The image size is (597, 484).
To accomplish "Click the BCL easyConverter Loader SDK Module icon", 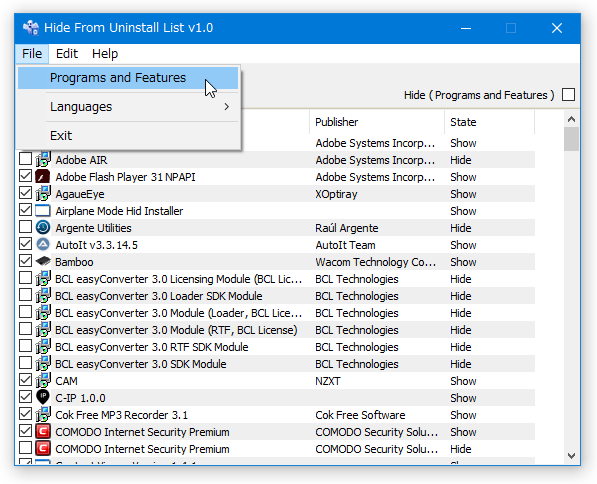I will [43, 296].
